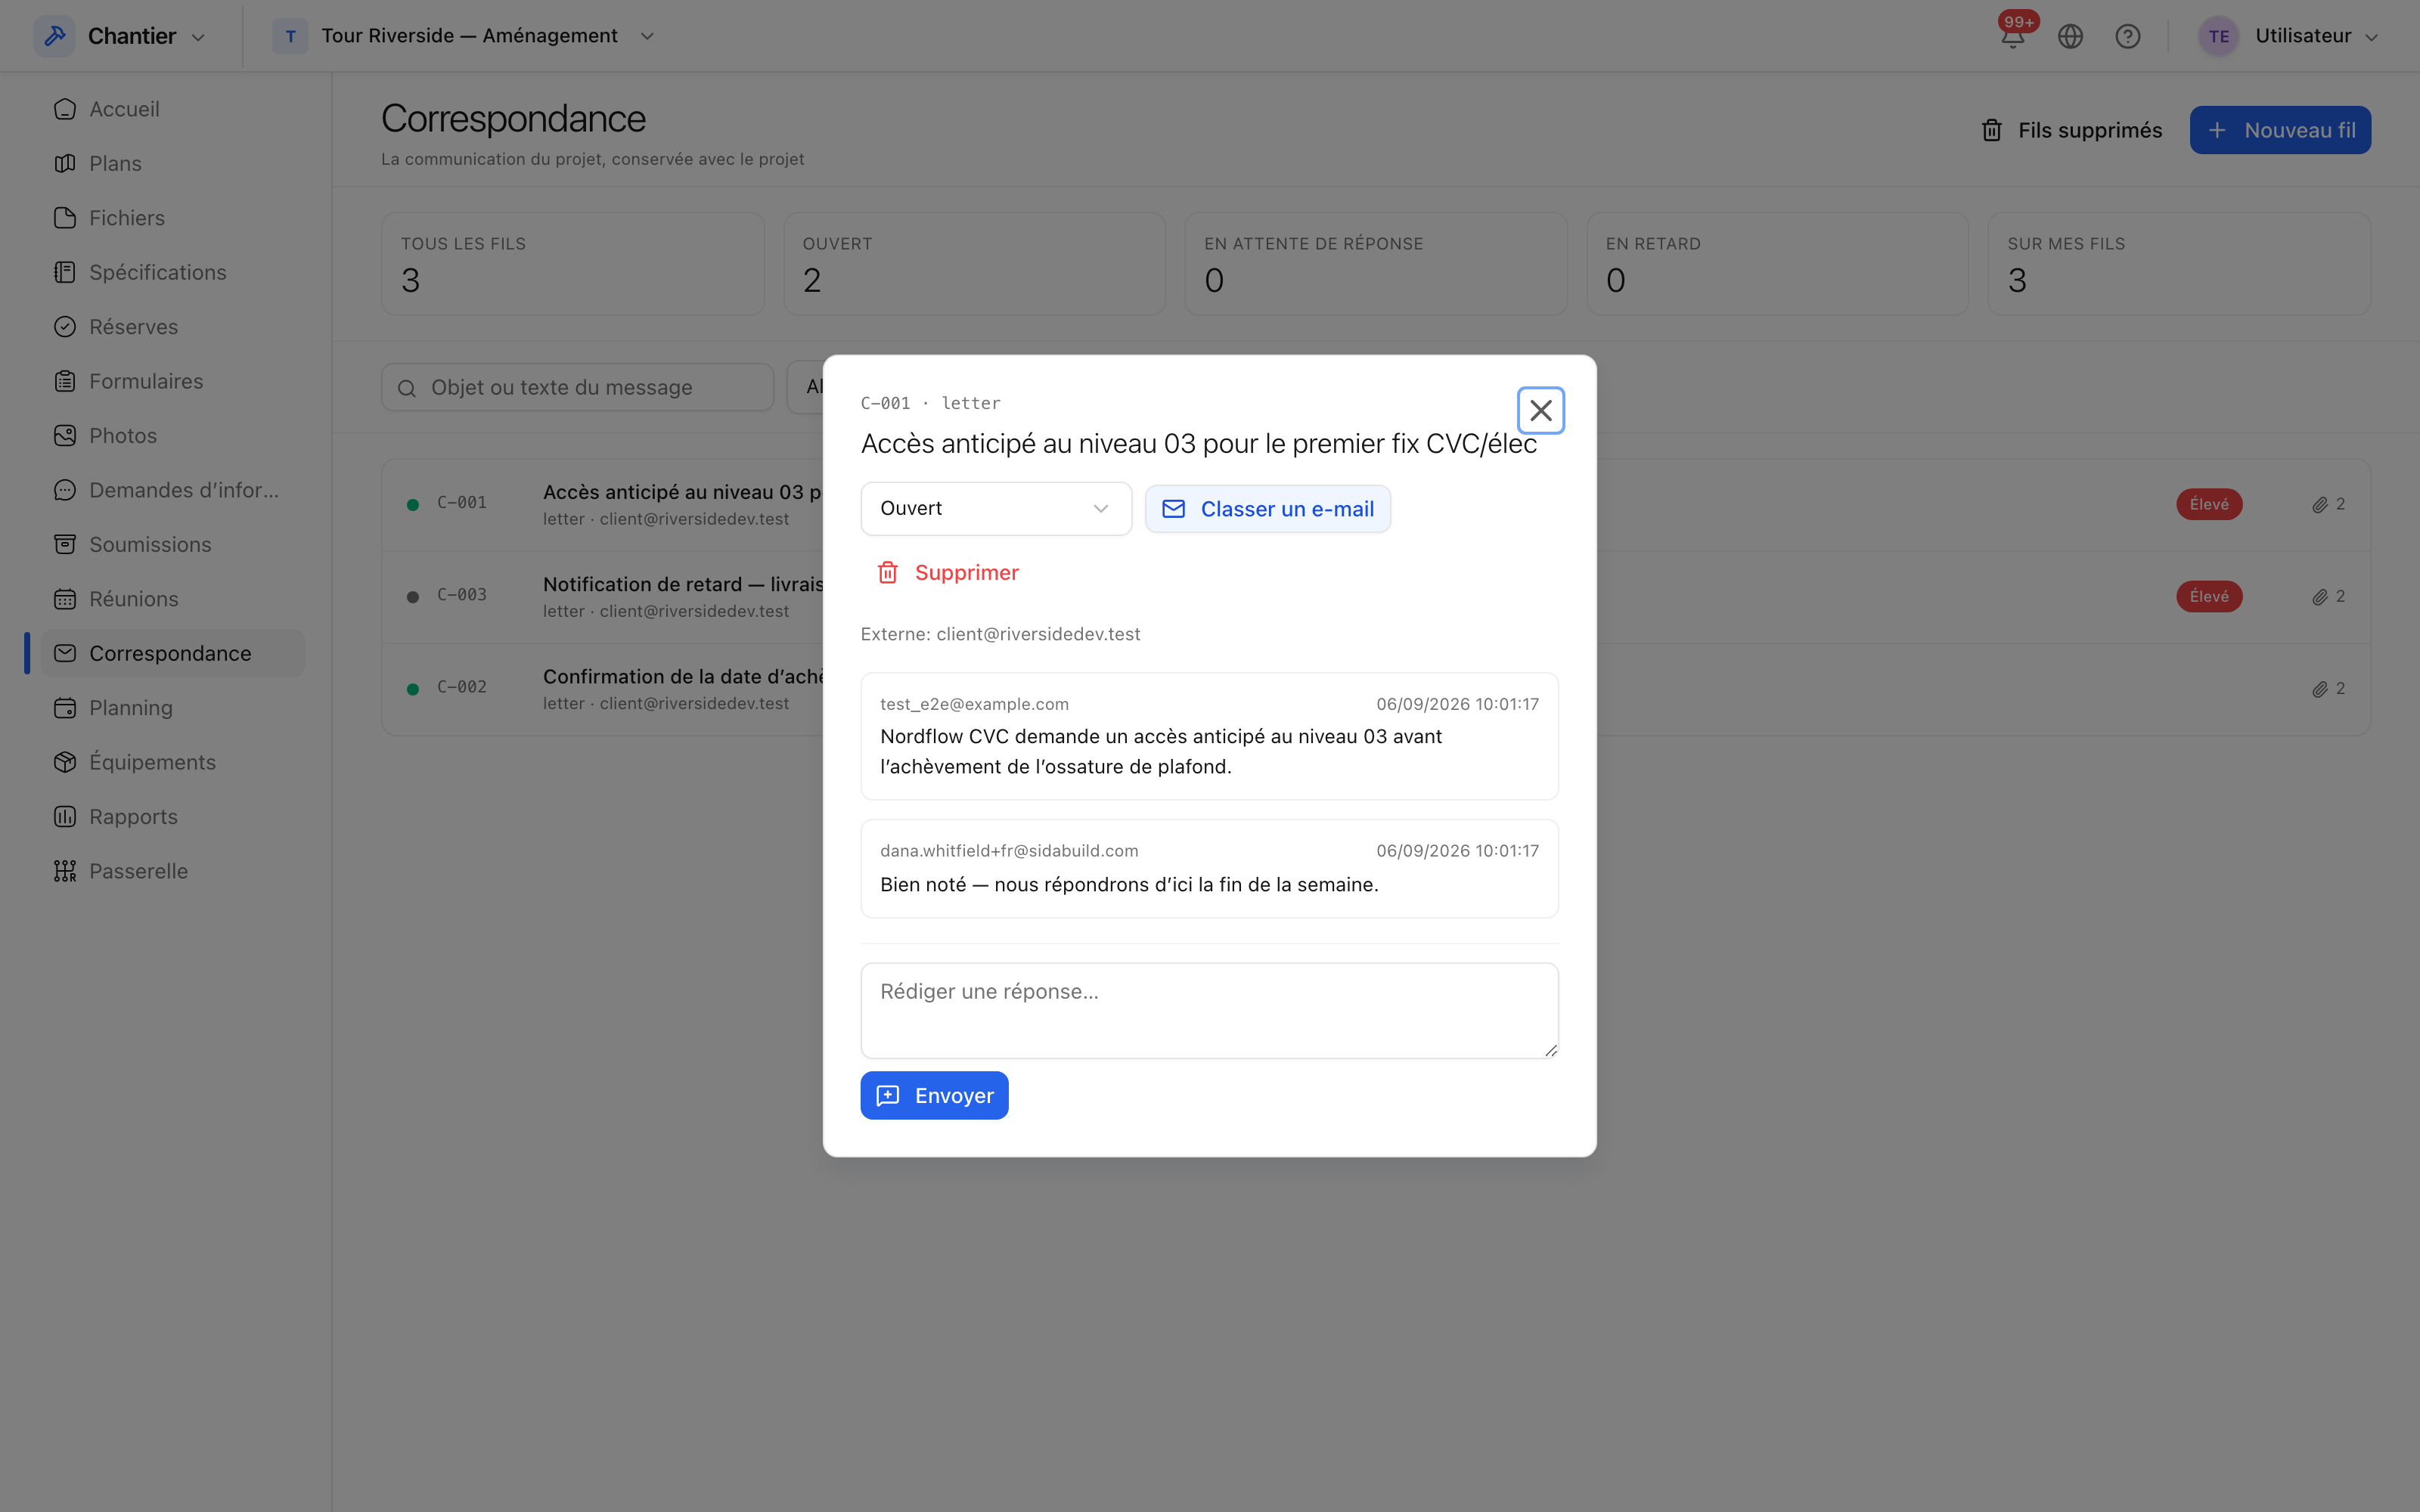Click the Photos sidebar icon

pos(65,436)
